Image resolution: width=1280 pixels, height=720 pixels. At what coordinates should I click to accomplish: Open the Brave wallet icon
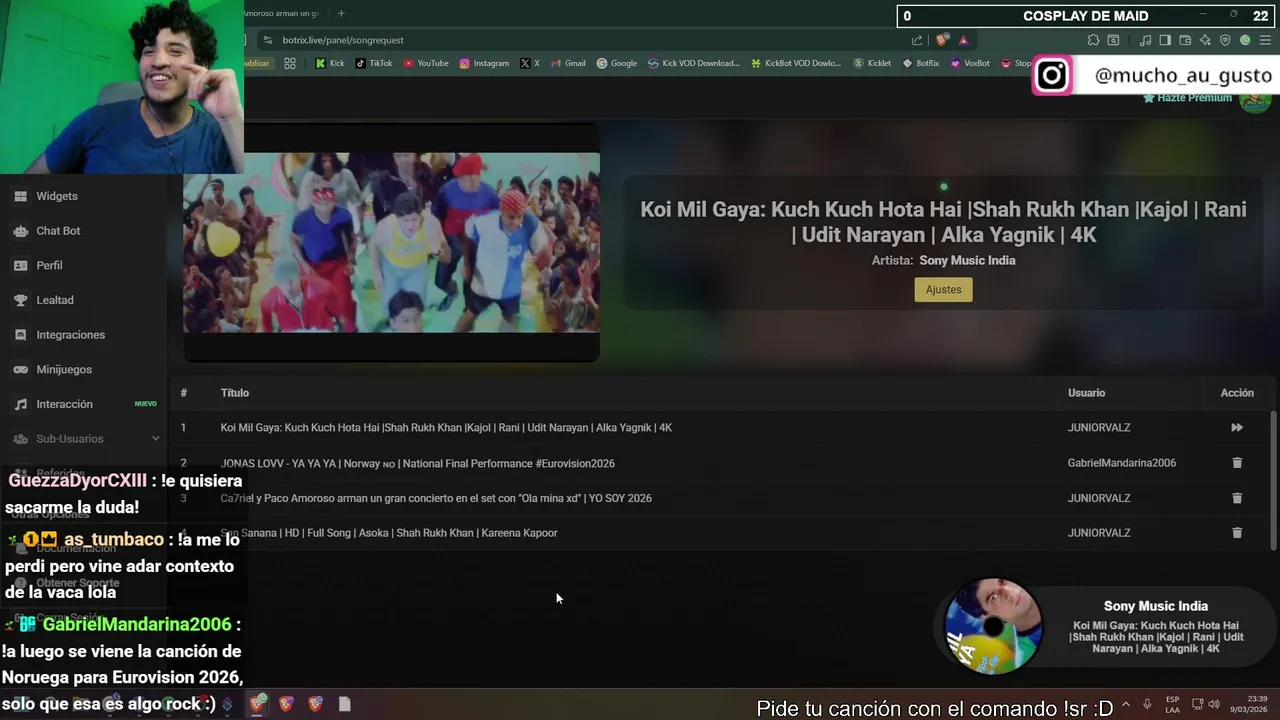pyautogui.click(x=1185, y=40)
